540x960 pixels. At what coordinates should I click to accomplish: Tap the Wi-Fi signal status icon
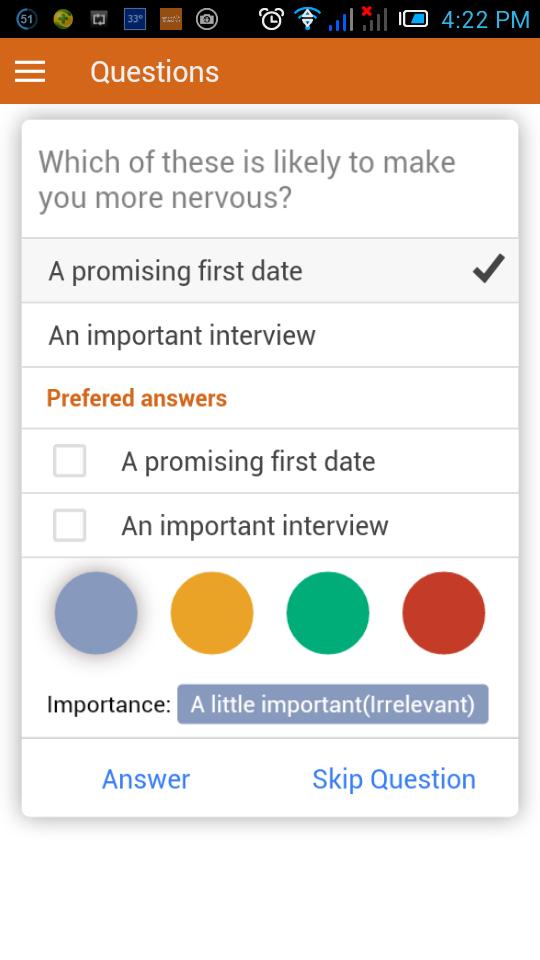(307, 20)
